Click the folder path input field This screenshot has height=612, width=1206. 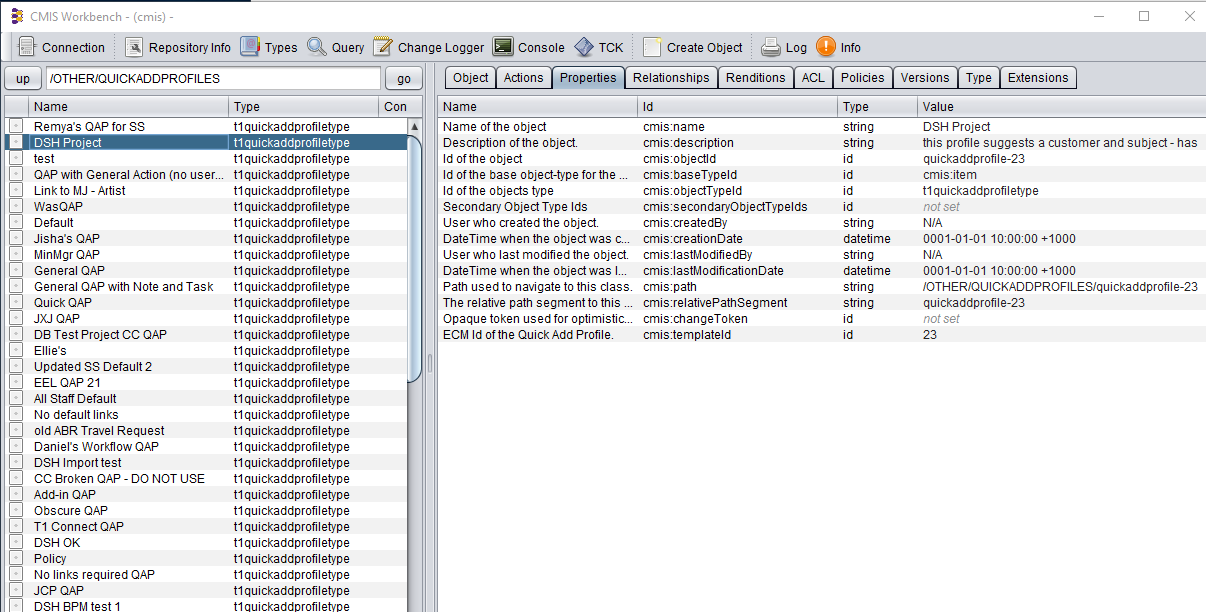[214, 78]
